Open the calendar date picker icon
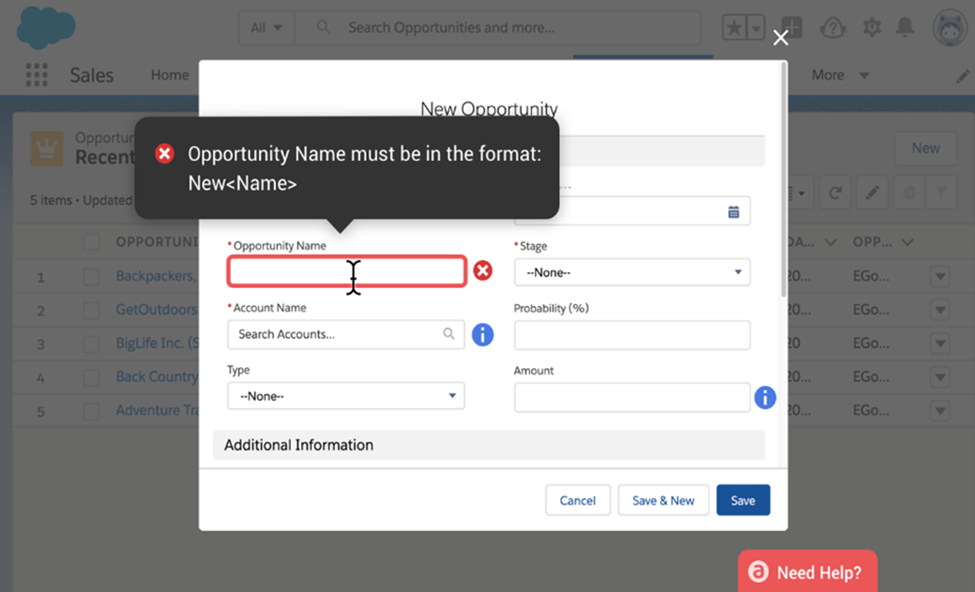The image size is (975, 592). point(734,211)
